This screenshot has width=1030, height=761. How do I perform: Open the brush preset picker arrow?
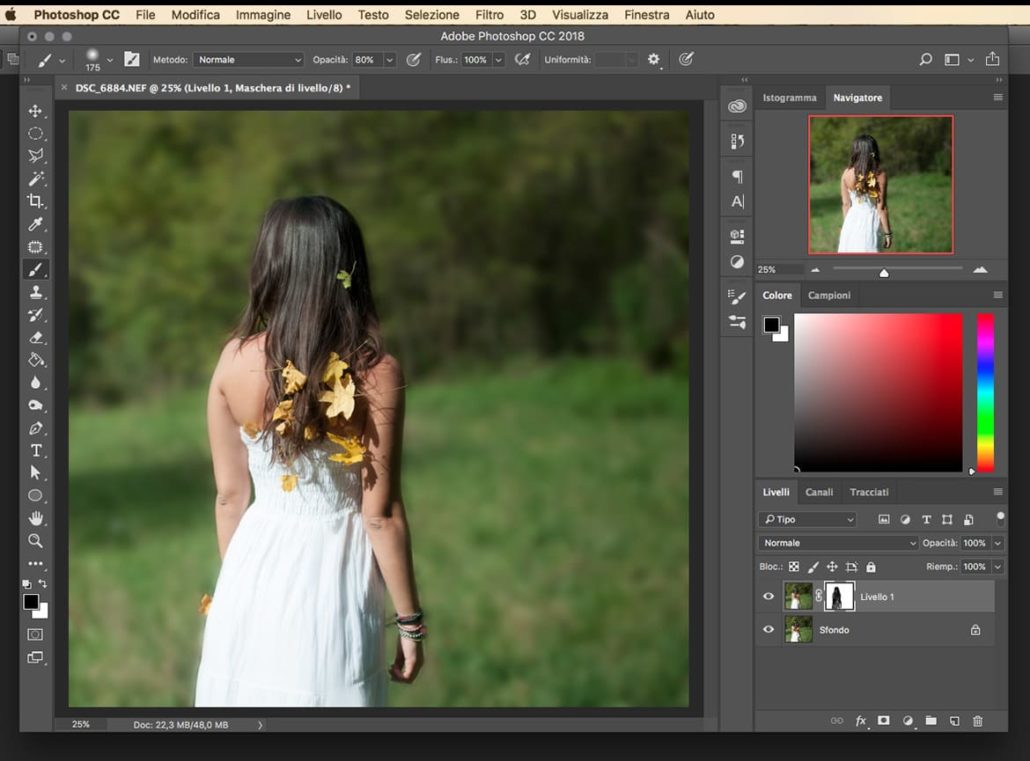click(110, 60)
